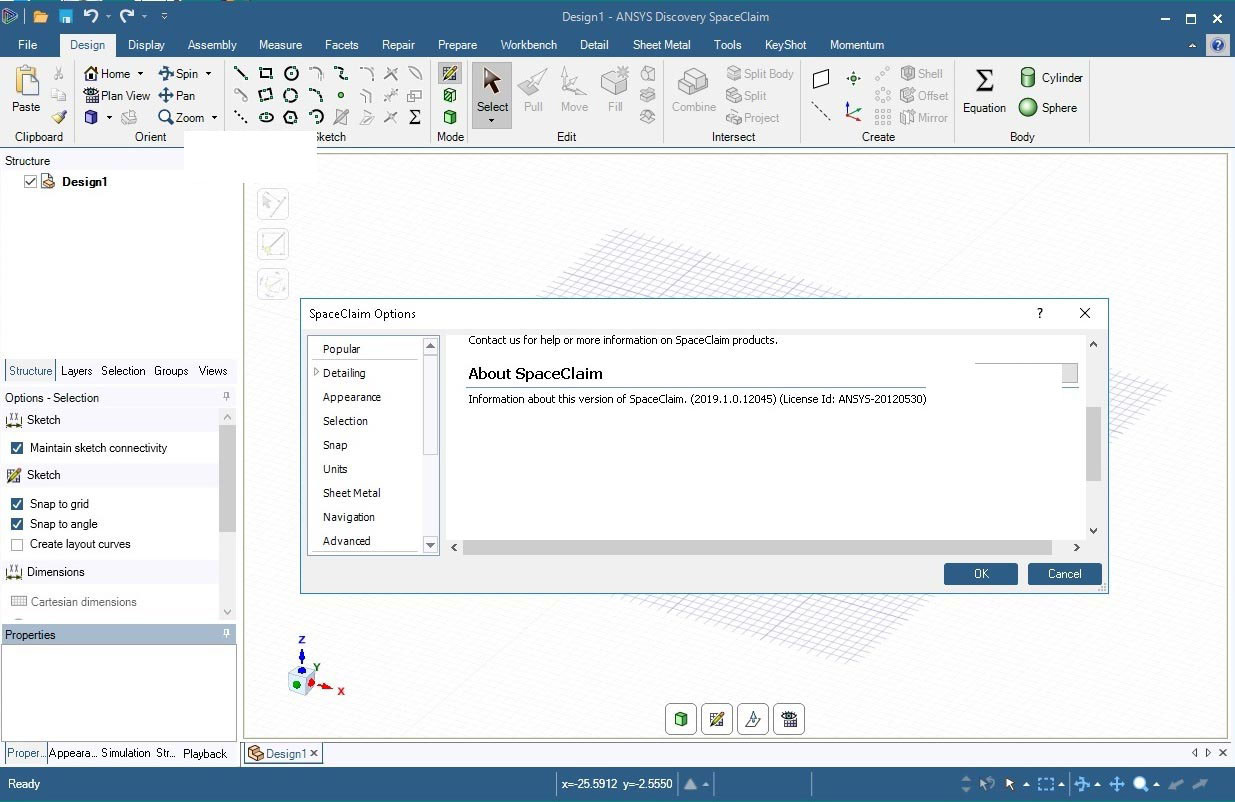The height and width of the screenshot is (802, 1235).
Task: Insert an Axis from Create group
Action: click(x=821, y=112)
